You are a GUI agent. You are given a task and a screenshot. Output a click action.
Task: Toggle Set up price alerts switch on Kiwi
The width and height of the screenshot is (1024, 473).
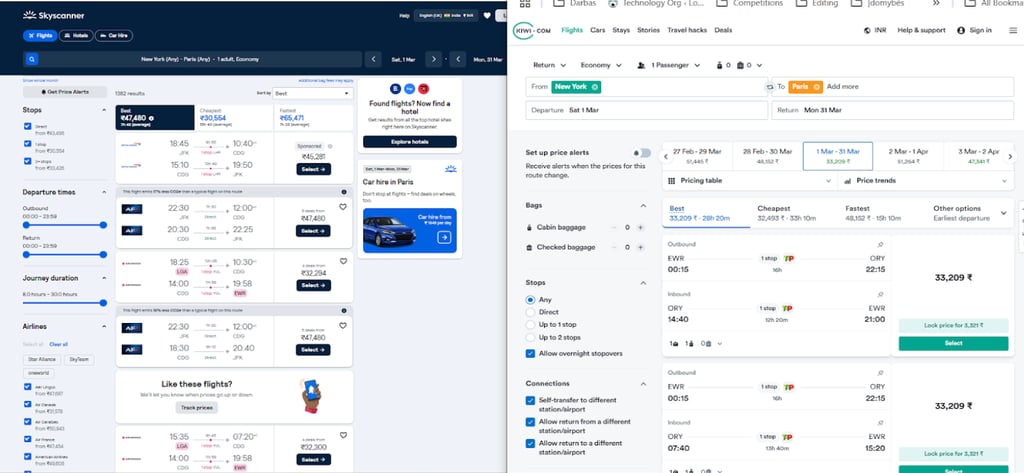(643, 153)
